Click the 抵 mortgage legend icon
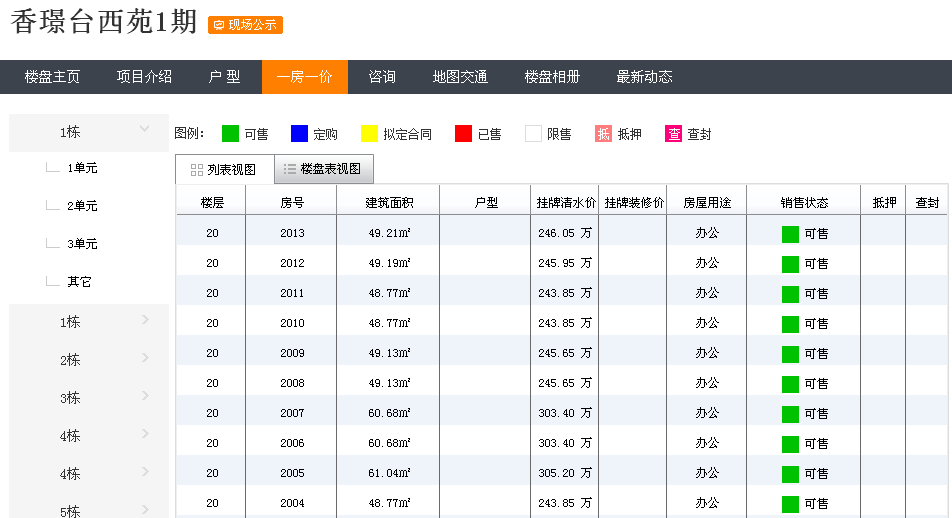This screenshot has width=952, height=518. click(603, 134)
